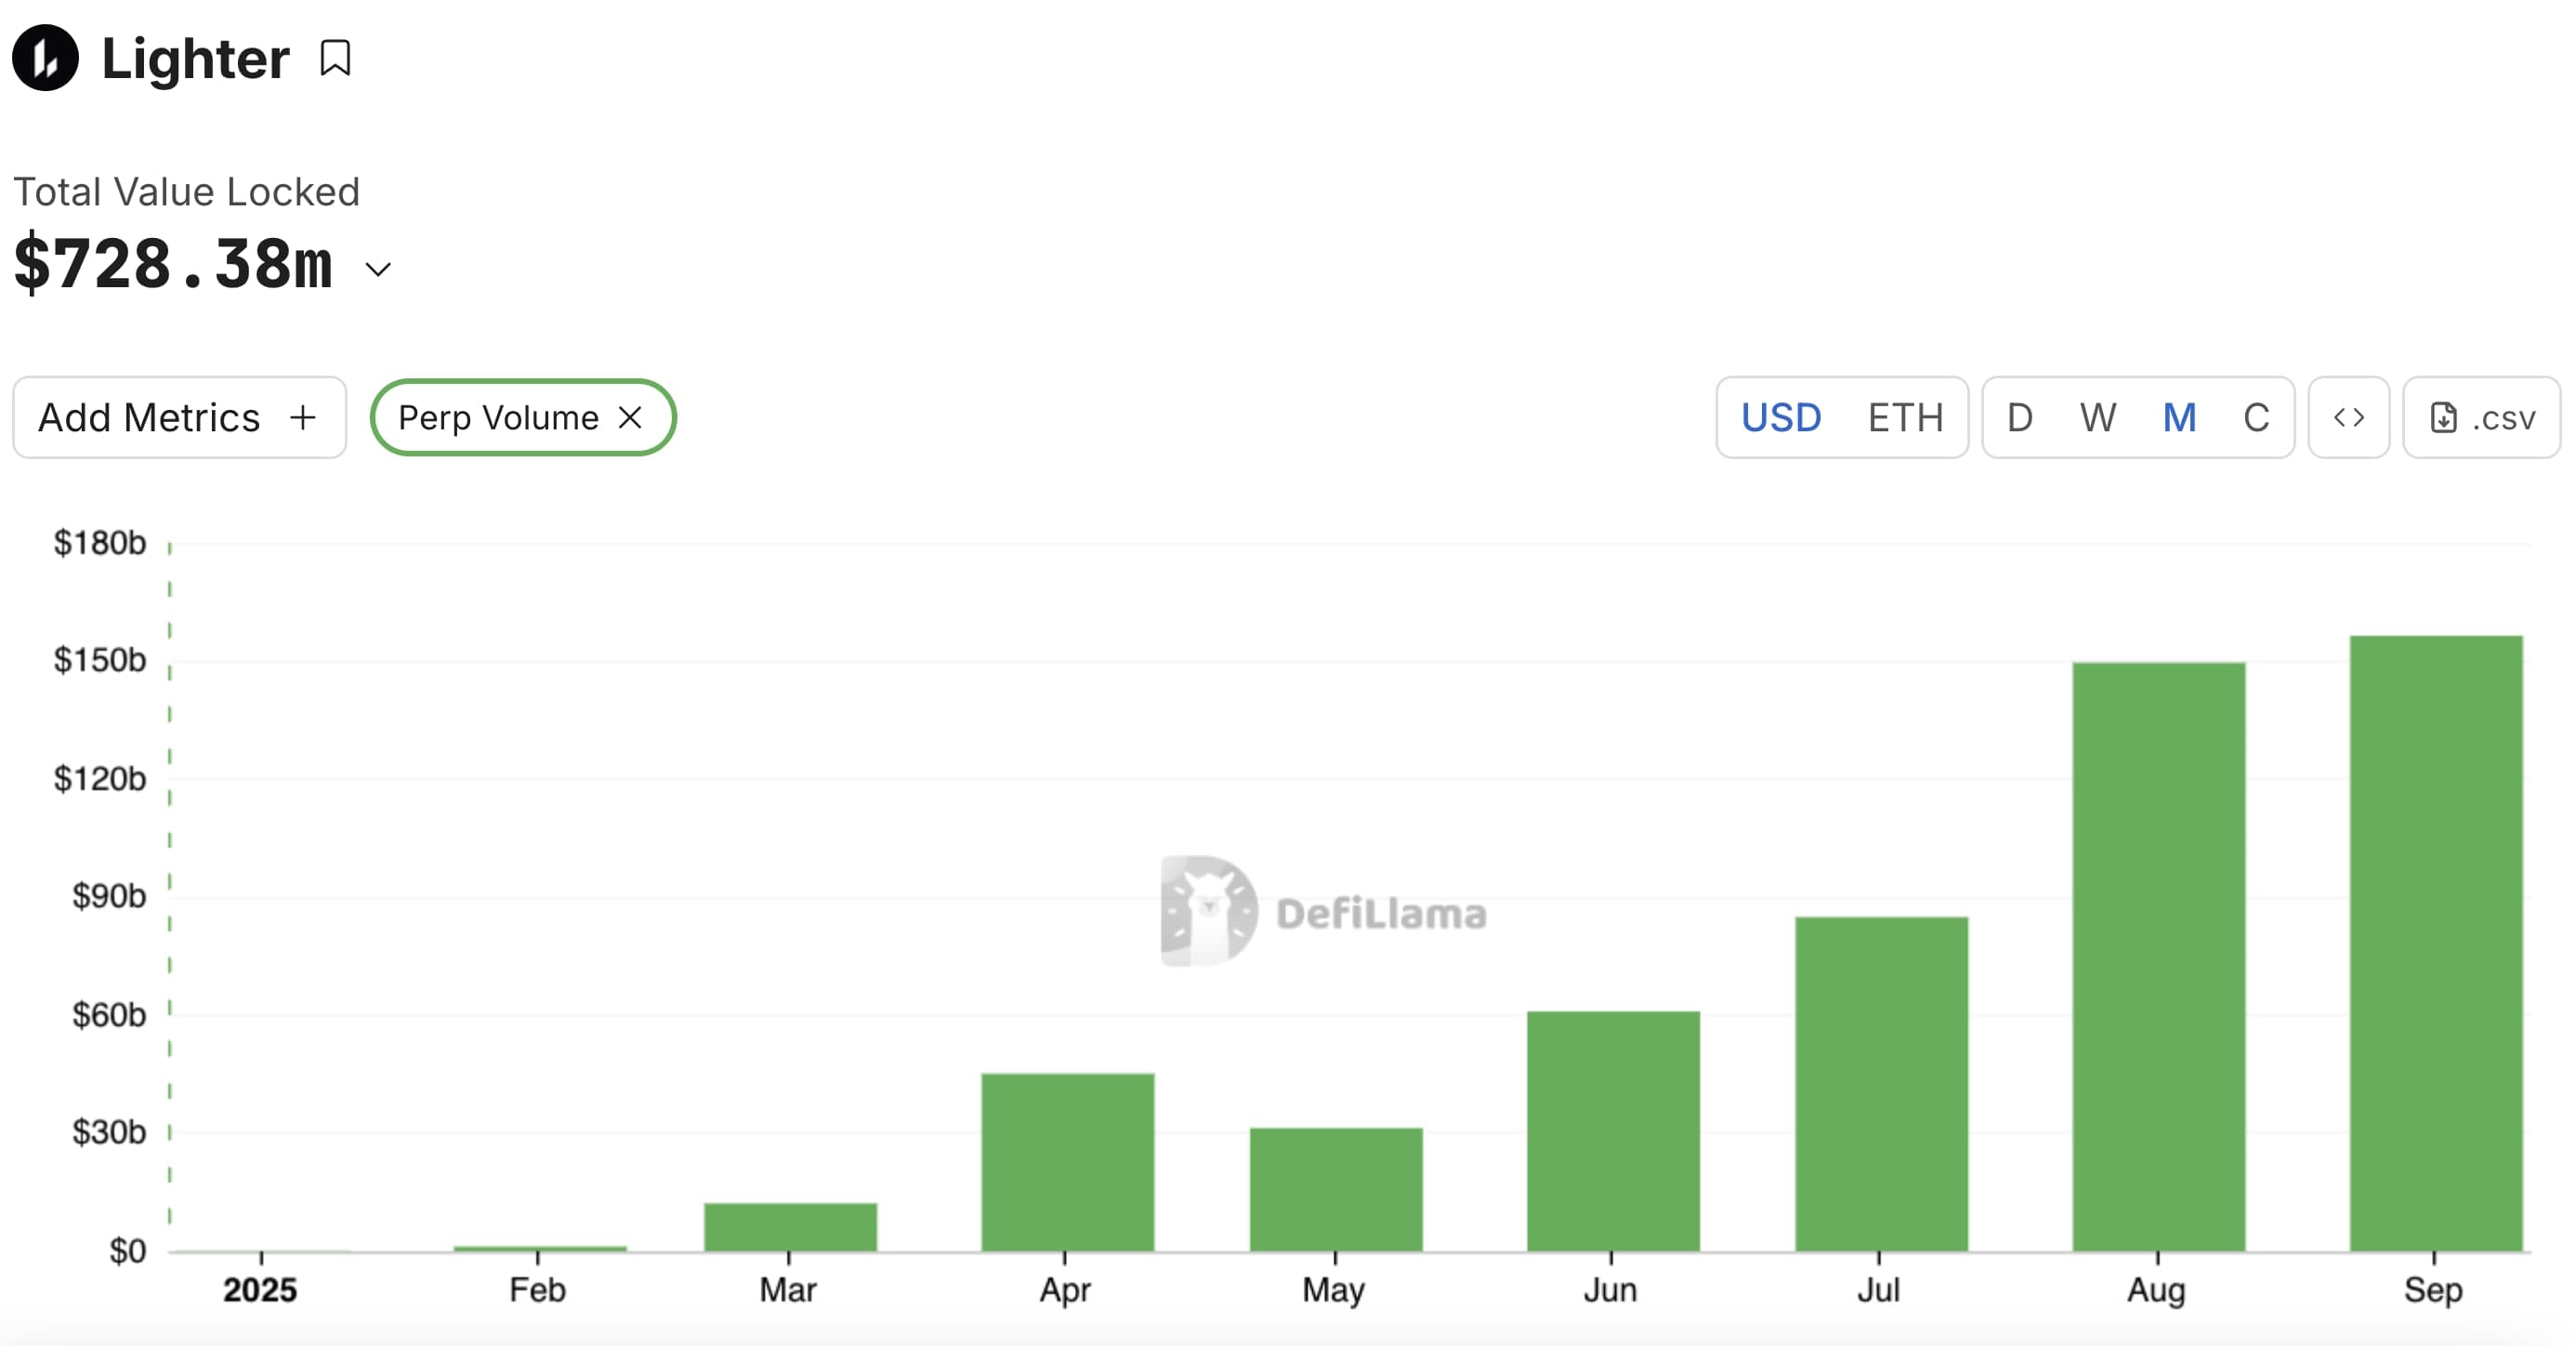Viewport: 2576px width, 1346px height.
Task: Click the April volume bar
Action: point(1067,1160)
